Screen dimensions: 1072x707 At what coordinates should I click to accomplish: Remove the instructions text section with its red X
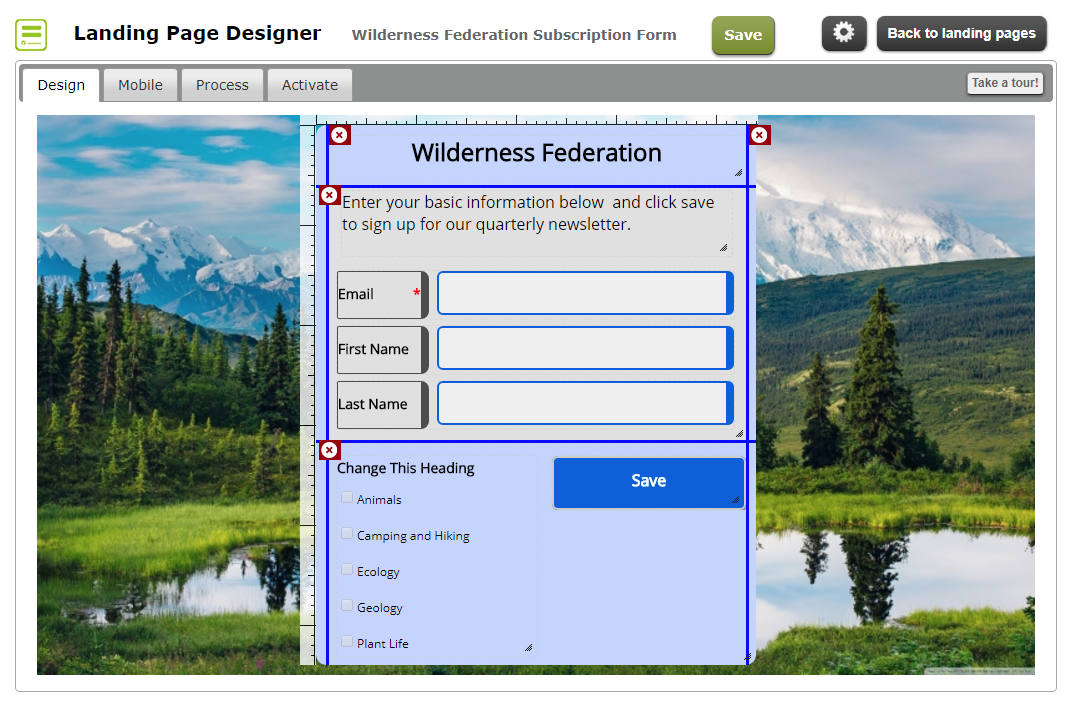point(330,196)
